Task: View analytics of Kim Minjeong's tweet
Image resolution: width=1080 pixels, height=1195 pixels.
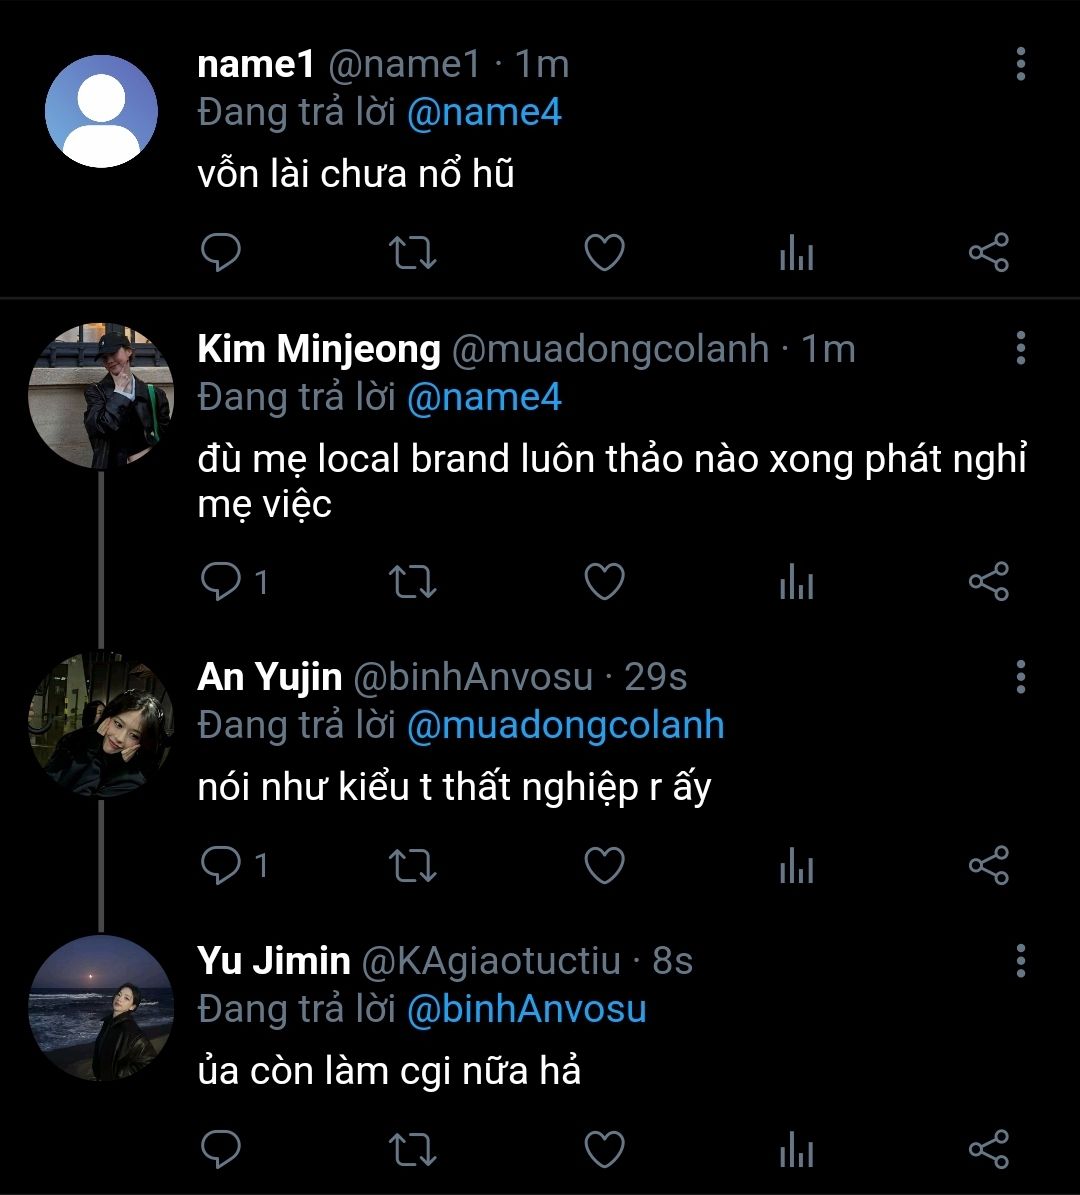Action: coord(796,582)
